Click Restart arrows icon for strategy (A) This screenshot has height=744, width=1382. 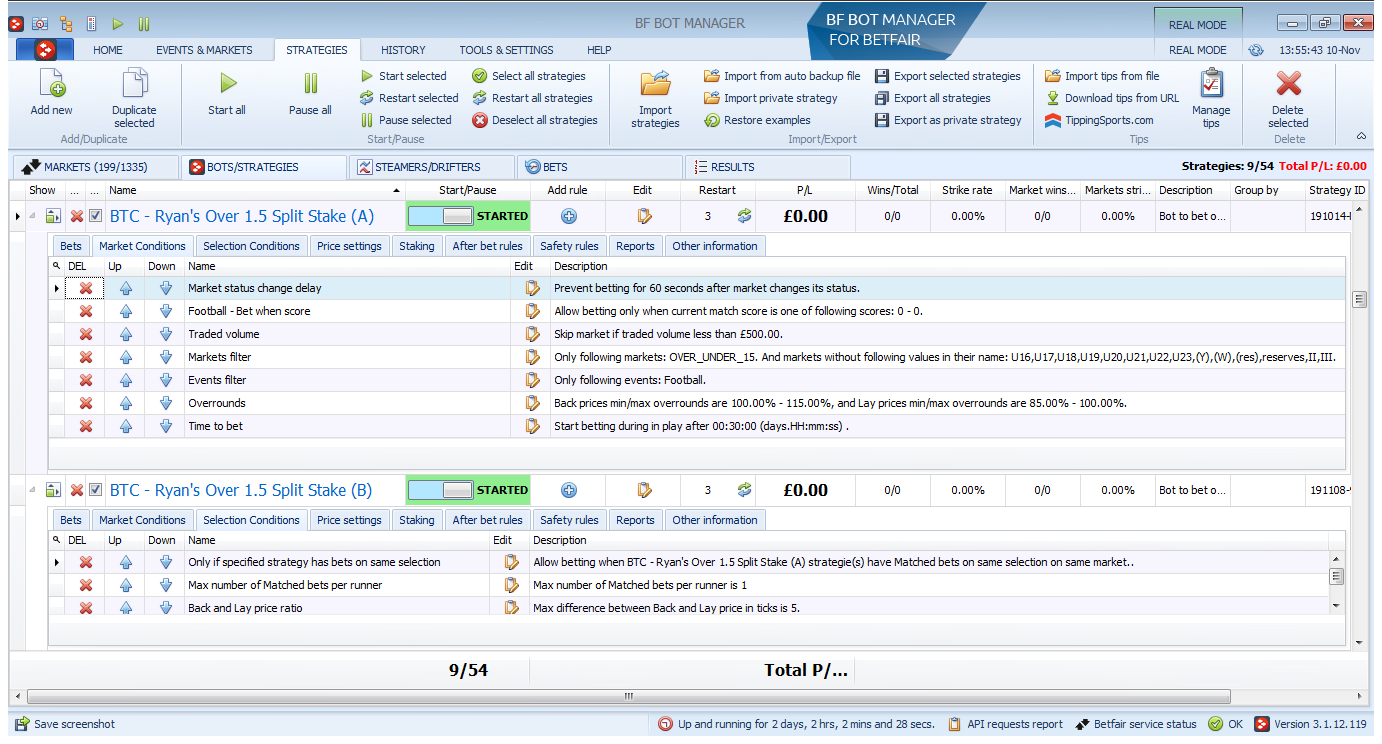pos(744,216)
